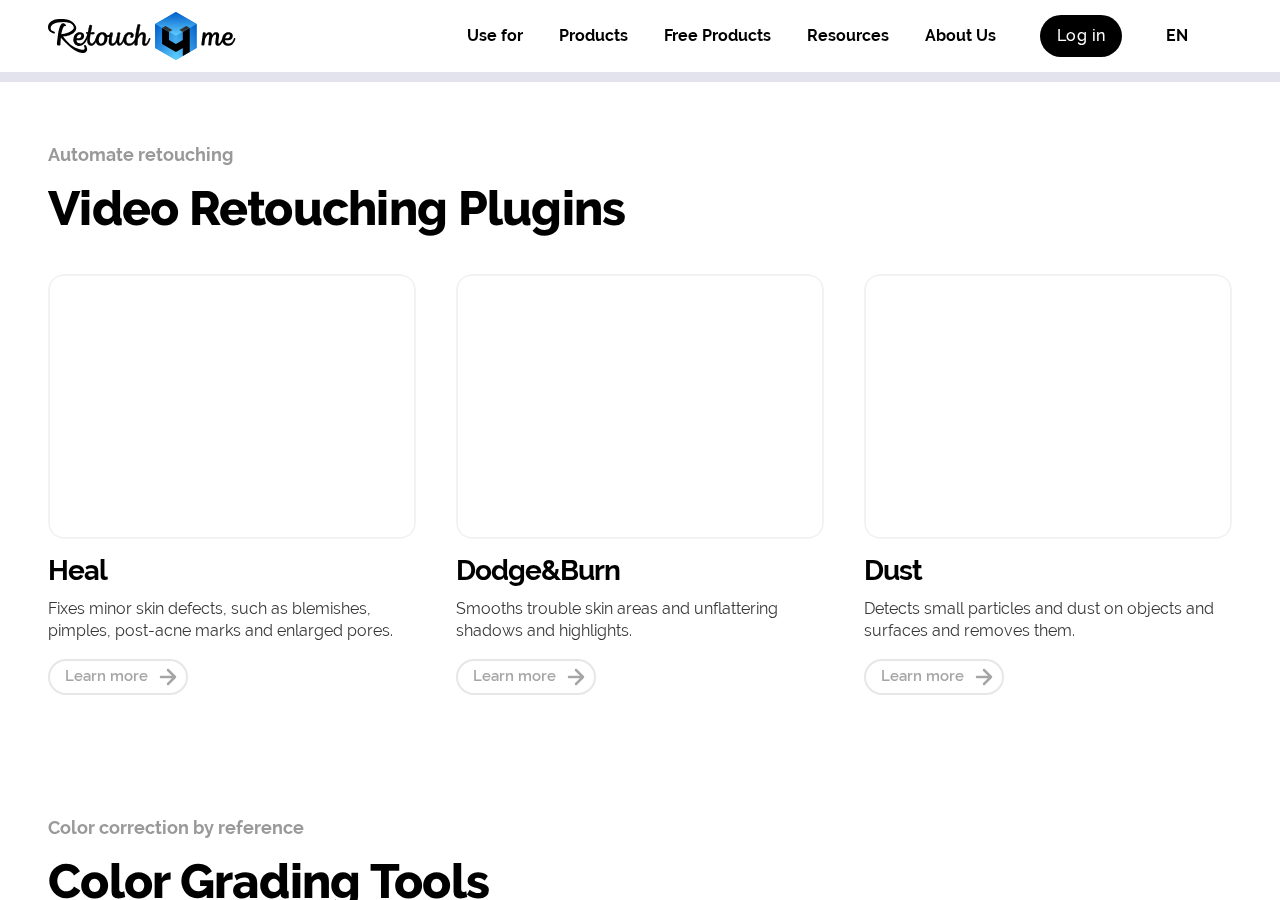Click the Dust description about small particles
The image size is (1280, 900).
[1039, 620]
